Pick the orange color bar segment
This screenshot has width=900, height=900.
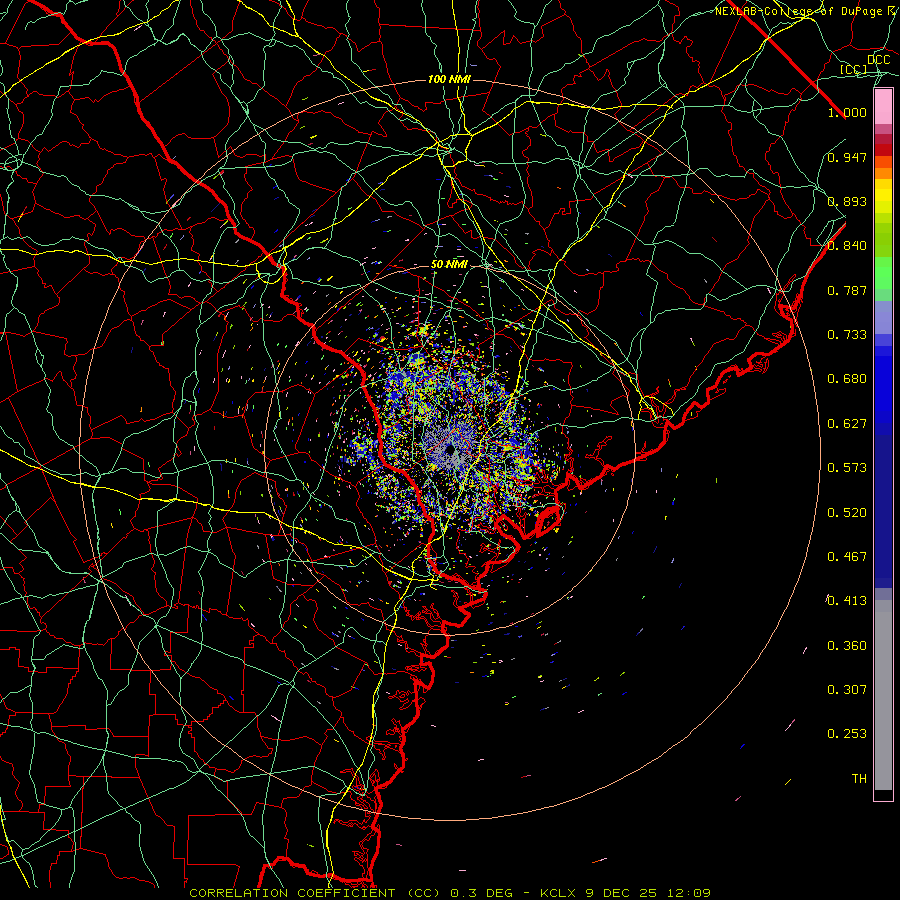point(883,173)
